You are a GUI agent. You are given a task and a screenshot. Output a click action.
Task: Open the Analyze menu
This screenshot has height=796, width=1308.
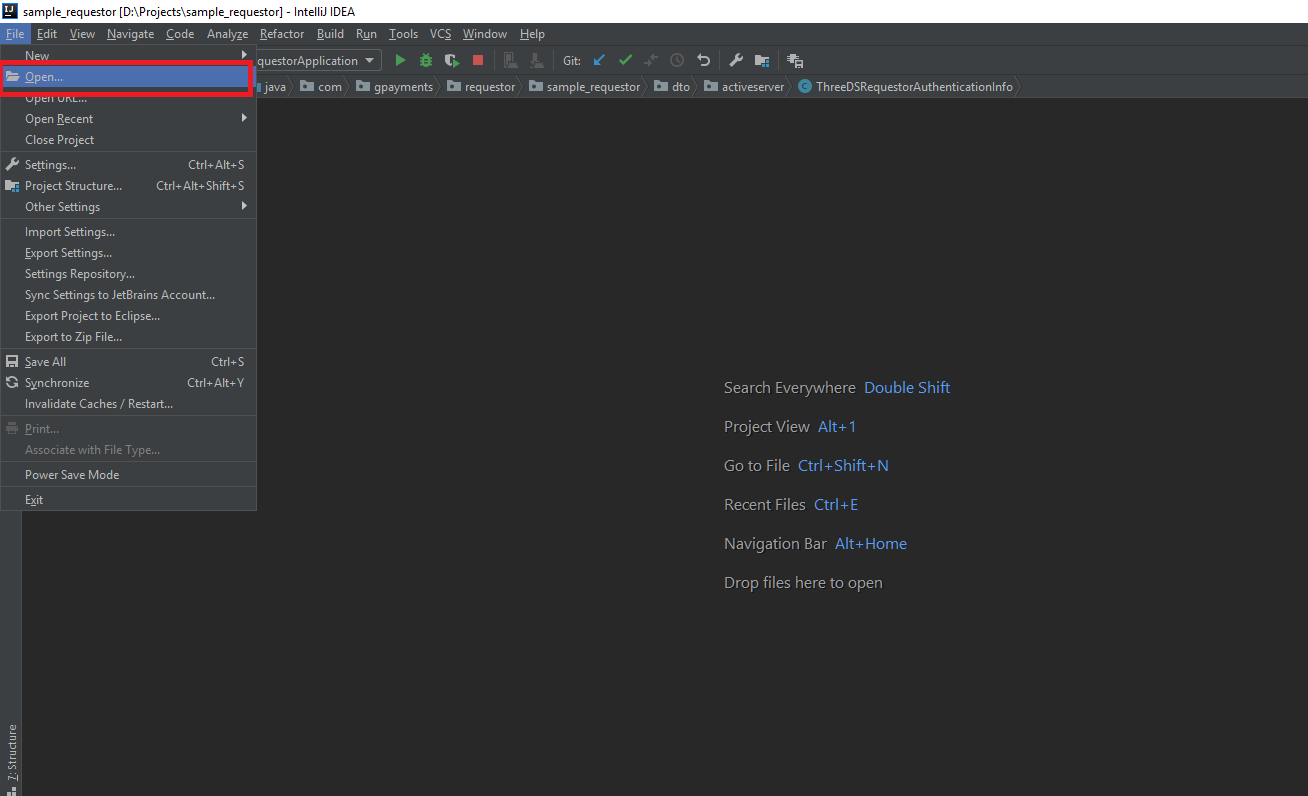(x=227, y=34)
